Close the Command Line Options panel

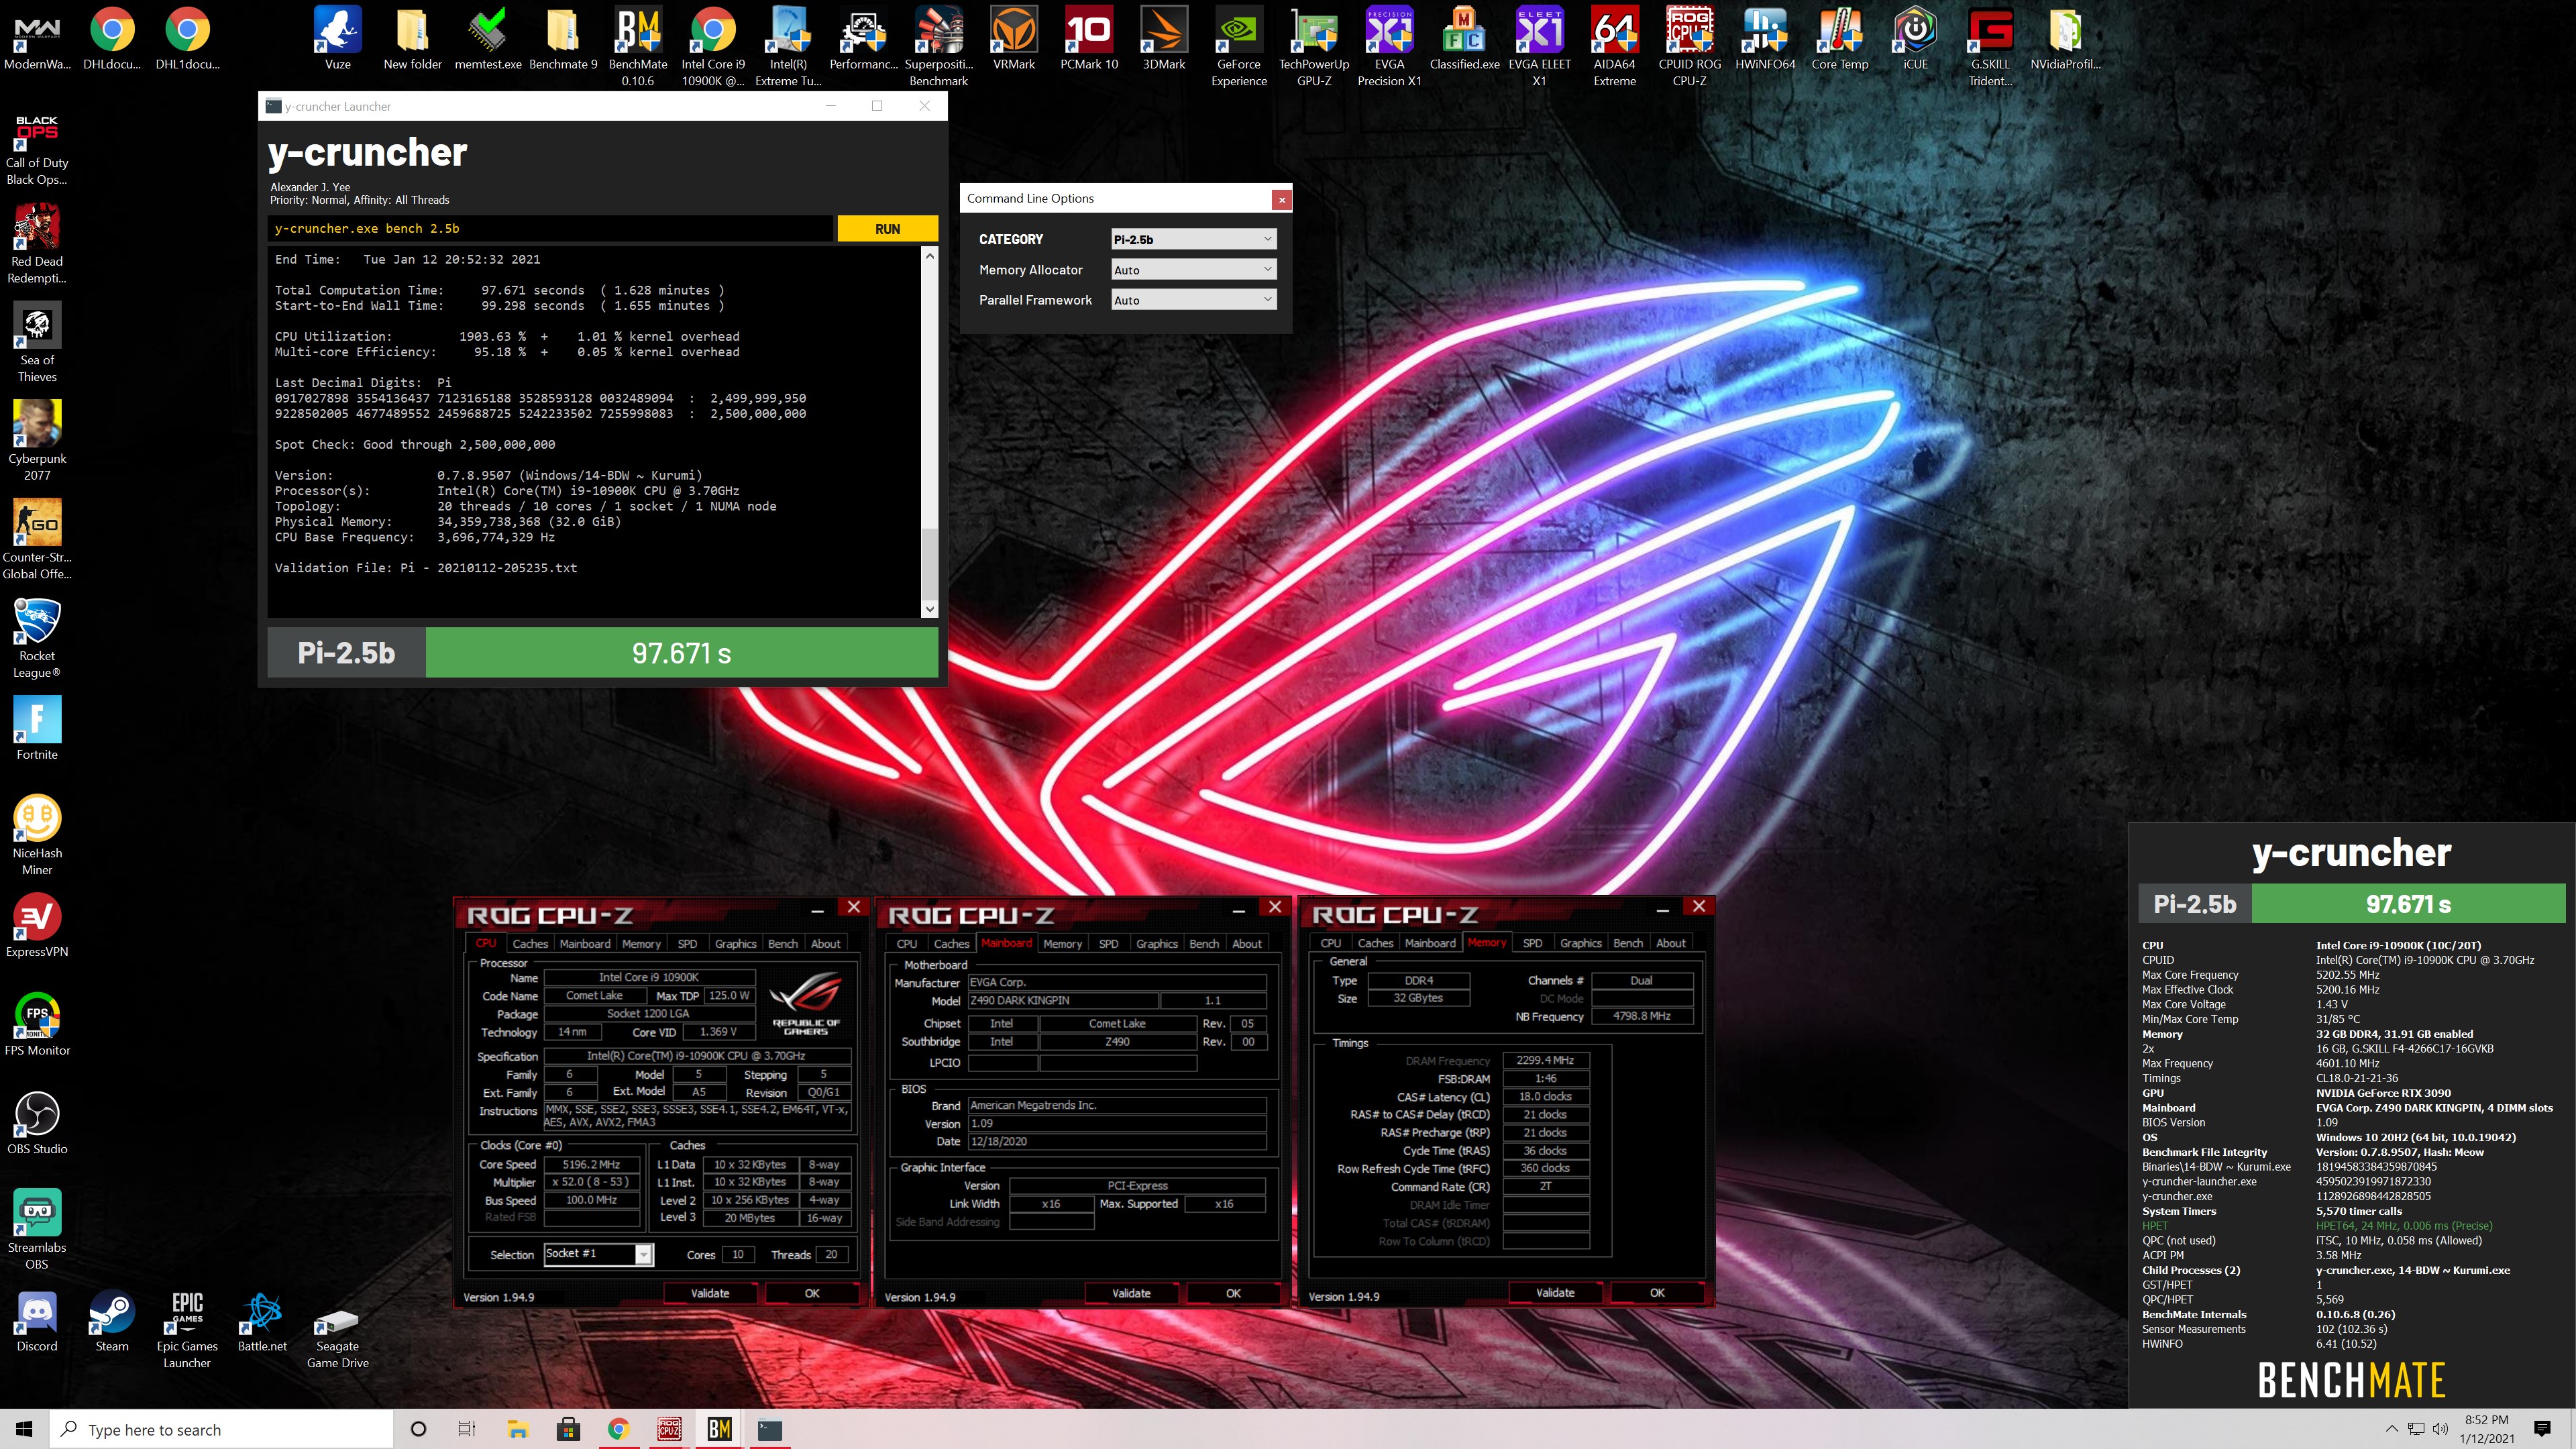pyautogui.click(x=1281, y=199)
